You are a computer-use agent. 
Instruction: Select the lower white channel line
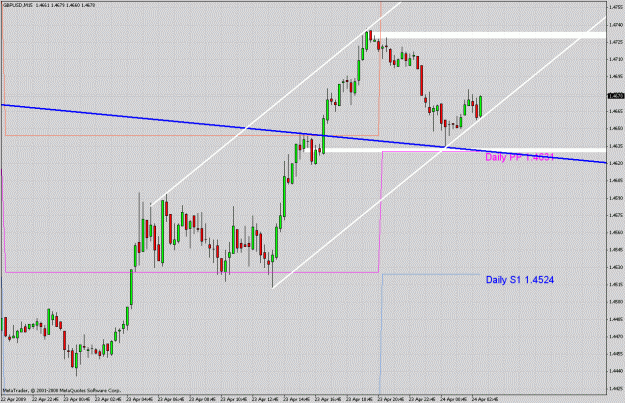coord(438,153)
